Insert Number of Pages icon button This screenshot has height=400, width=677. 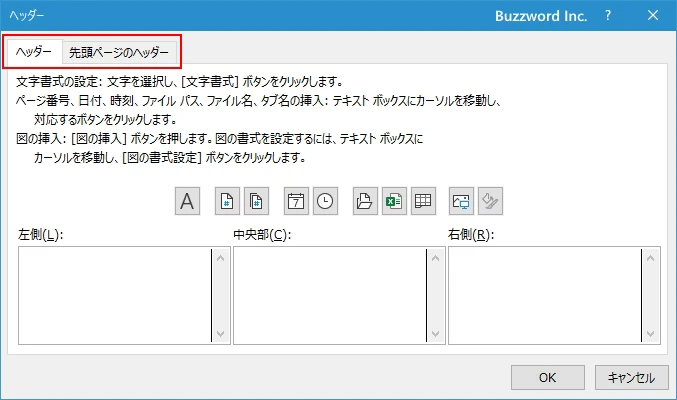click(256, 201)
